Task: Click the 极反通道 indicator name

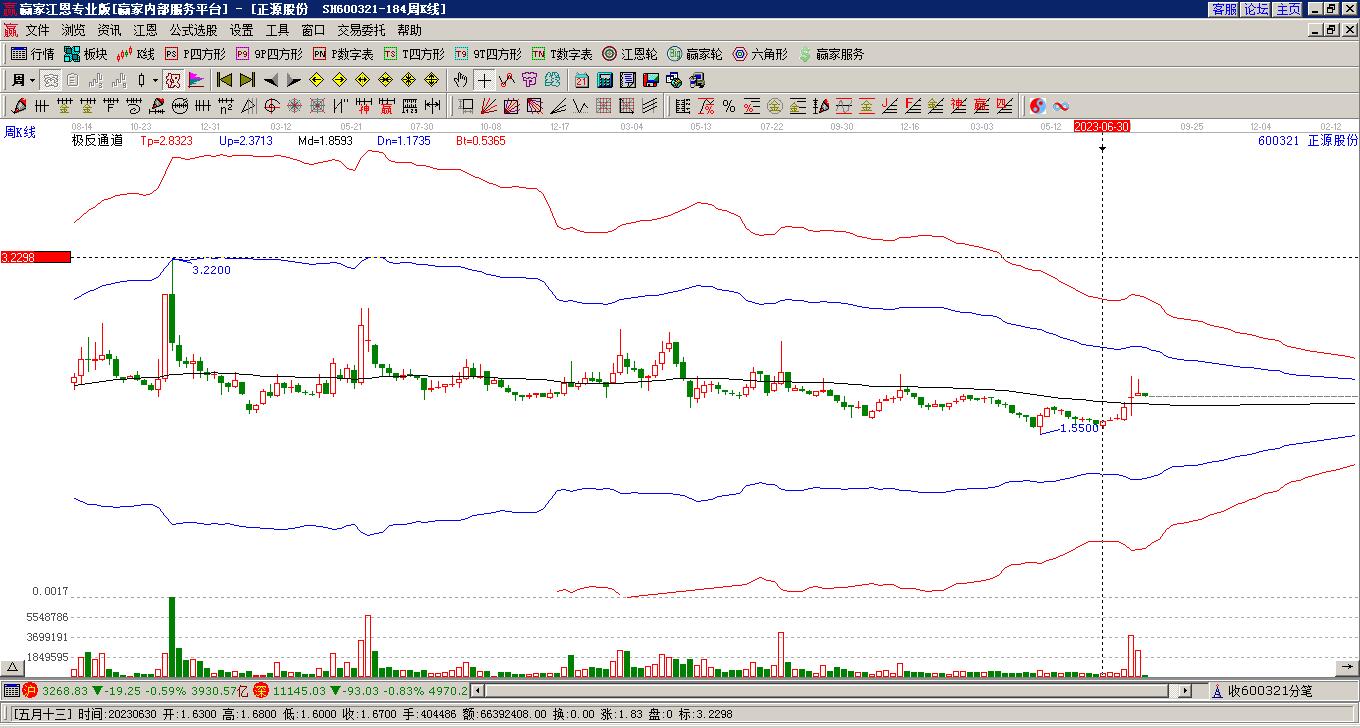Action: click(x=97, y=141)
